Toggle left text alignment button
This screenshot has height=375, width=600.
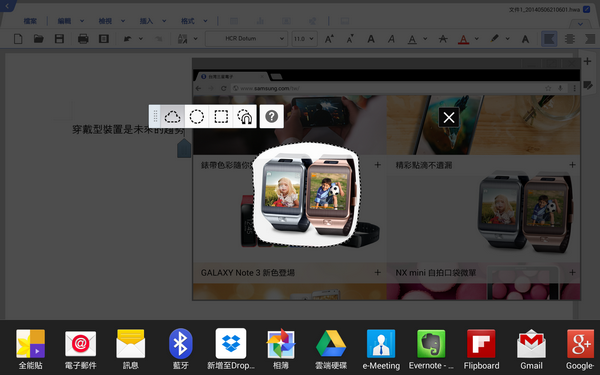pyautogui.click(x=549, y=39)
